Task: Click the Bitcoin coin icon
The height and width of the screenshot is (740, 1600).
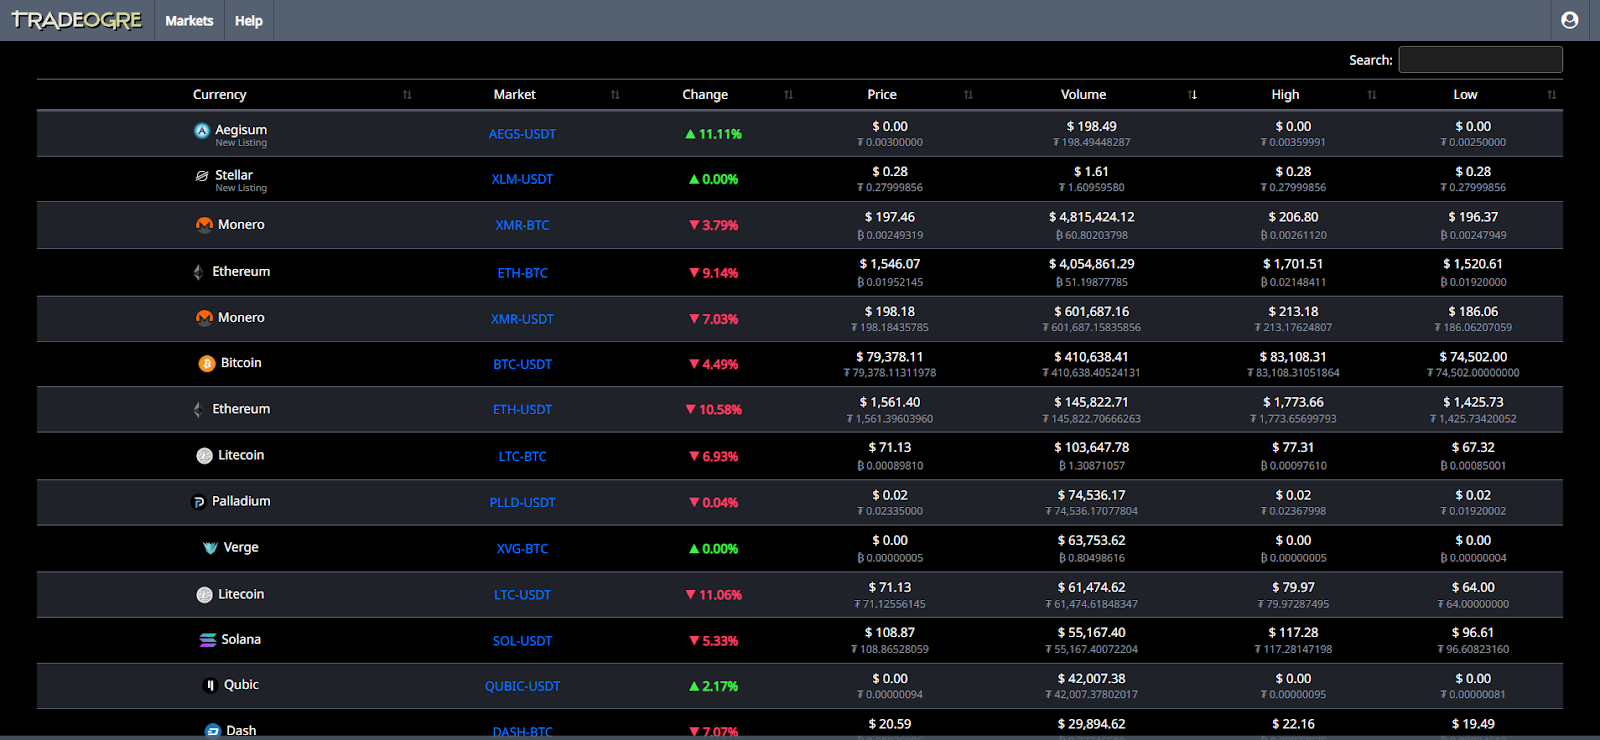Action: [x=207, y=363]
